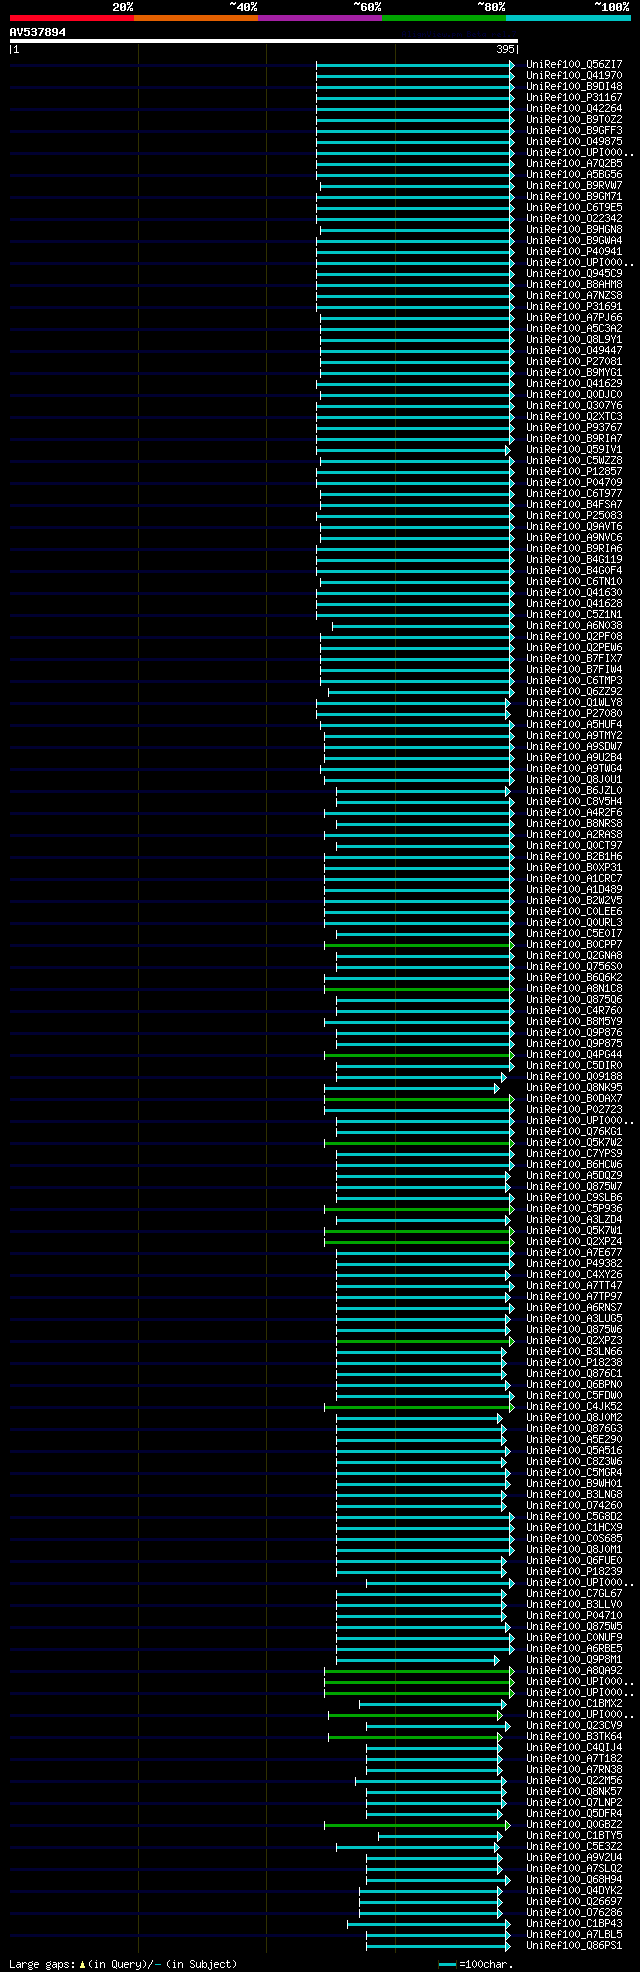This screenshot has height=1972, width=640.
Task: Open the UniRef100_Q41630 hit link
Action: [x=574, y=592]
